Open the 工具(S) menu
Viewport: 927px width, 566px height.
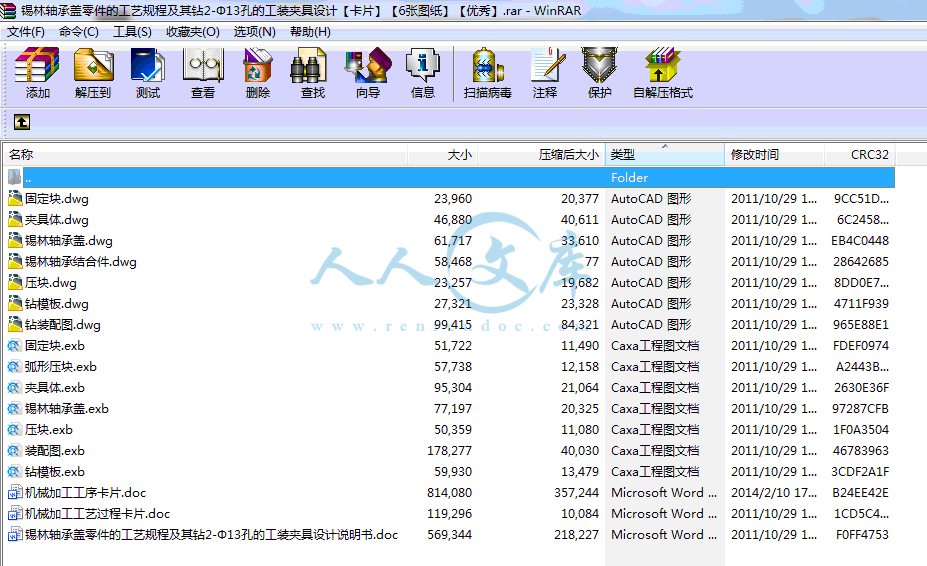(x=132, y=31)
